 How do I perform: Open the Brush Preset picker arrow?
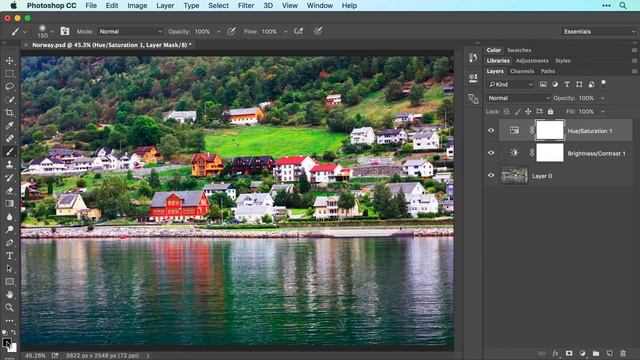tap(52, 31)
